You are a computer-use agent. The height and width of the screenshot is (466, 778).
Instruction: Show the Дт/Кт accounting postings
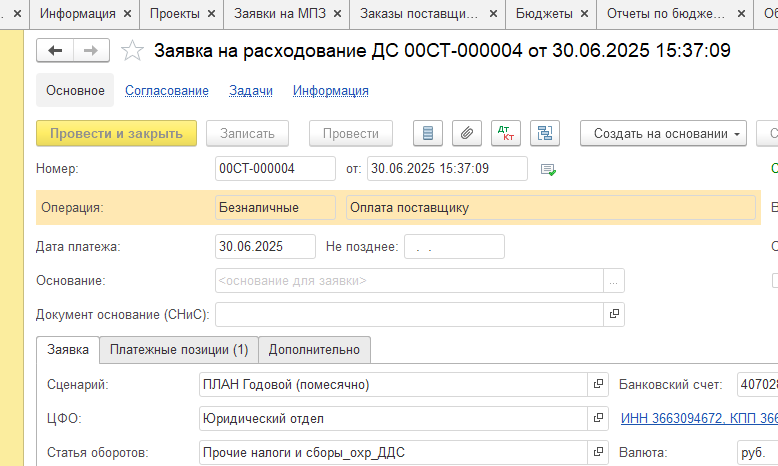[x=505, y=133]
